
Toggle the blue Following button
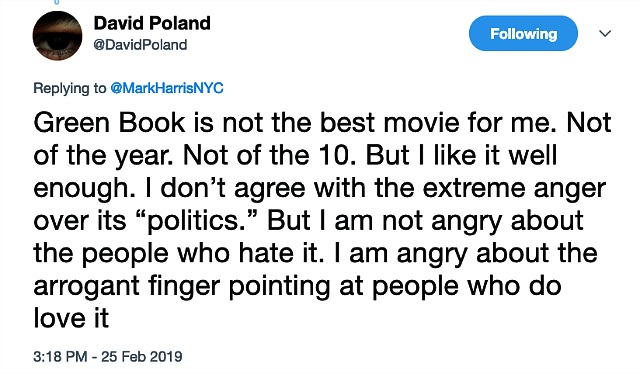(x=523, y=33)
